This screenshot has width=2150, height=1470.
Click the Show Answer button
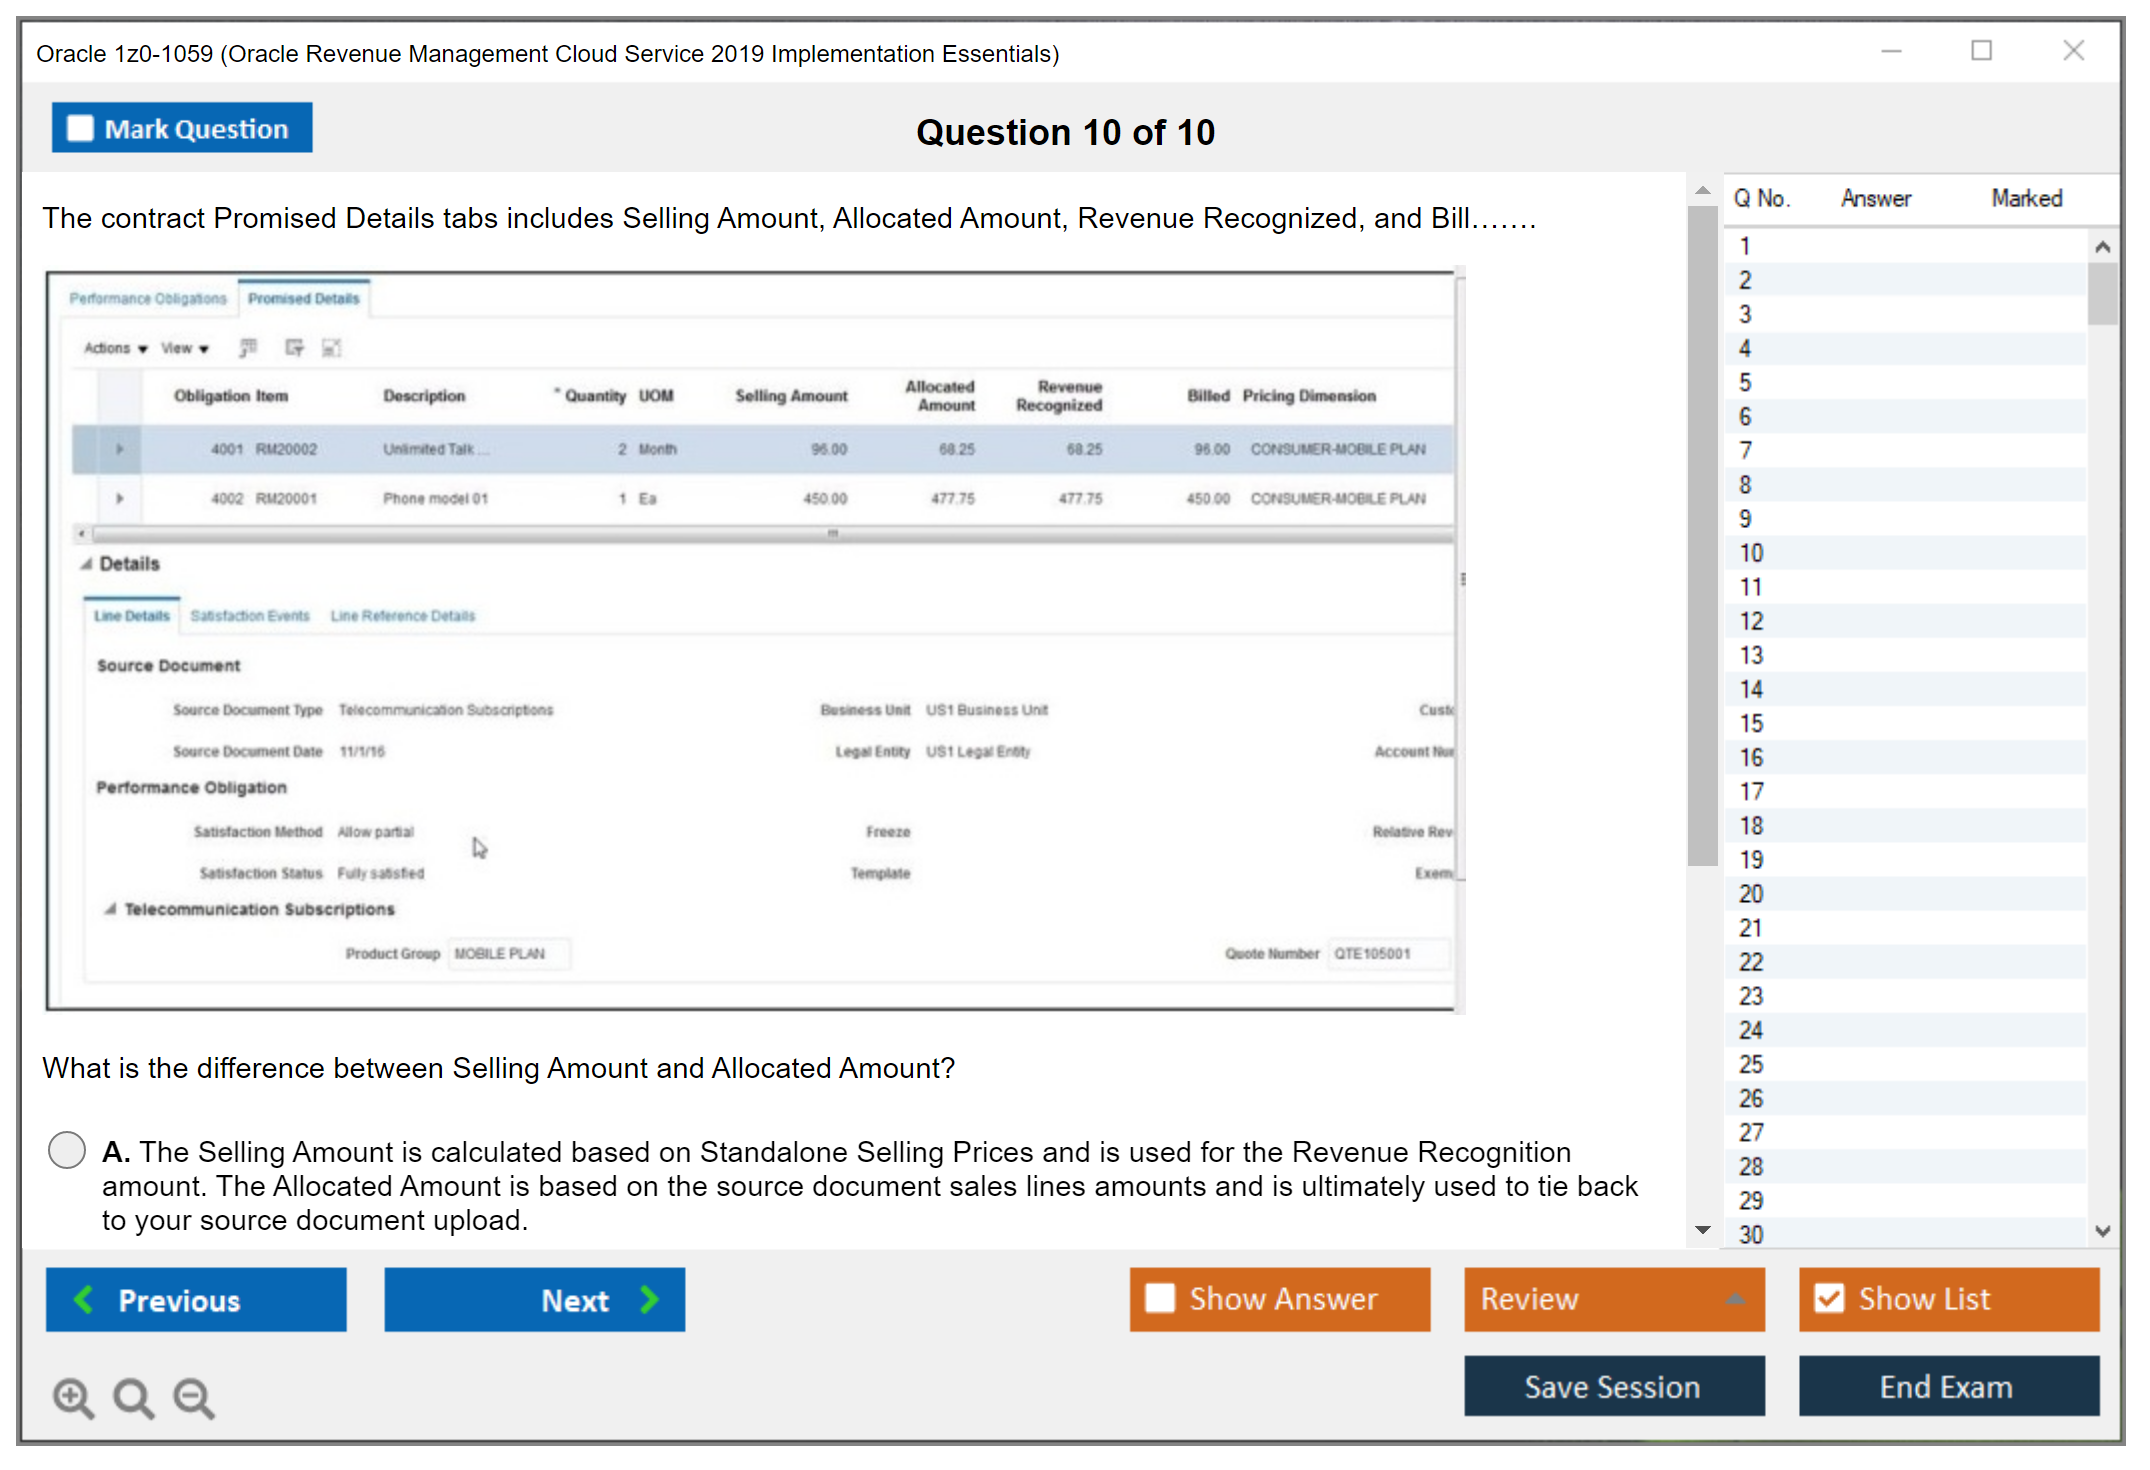click(1280, 1299)
